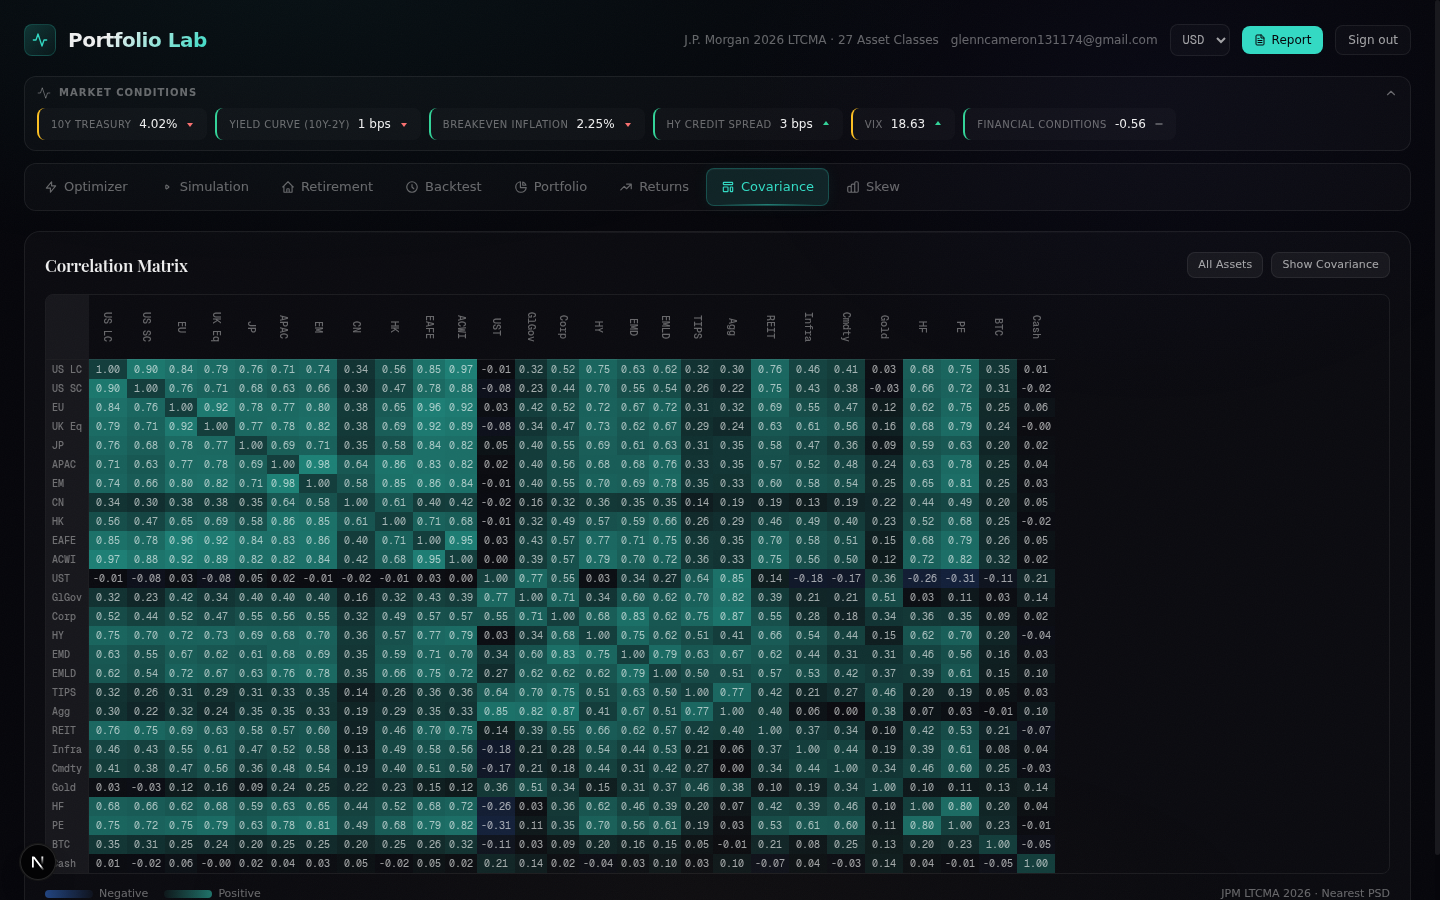Click the 10Y Treasury 4.02% value

coord(158,124)
